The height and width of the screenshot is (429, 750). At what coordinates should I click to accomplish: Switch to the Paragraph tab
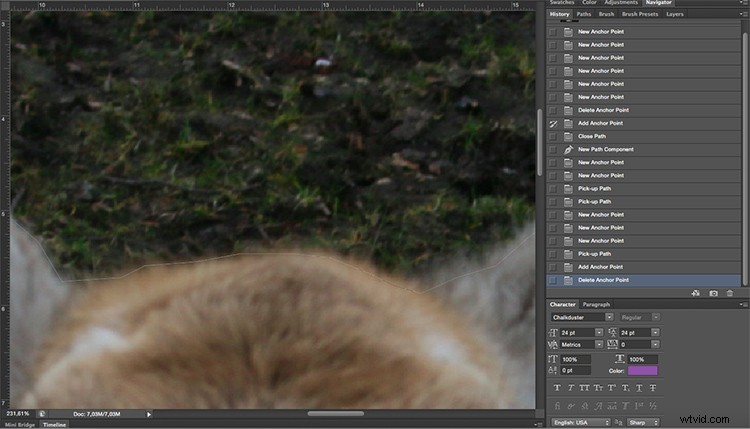pyautogui.click(x=596, y=305)
